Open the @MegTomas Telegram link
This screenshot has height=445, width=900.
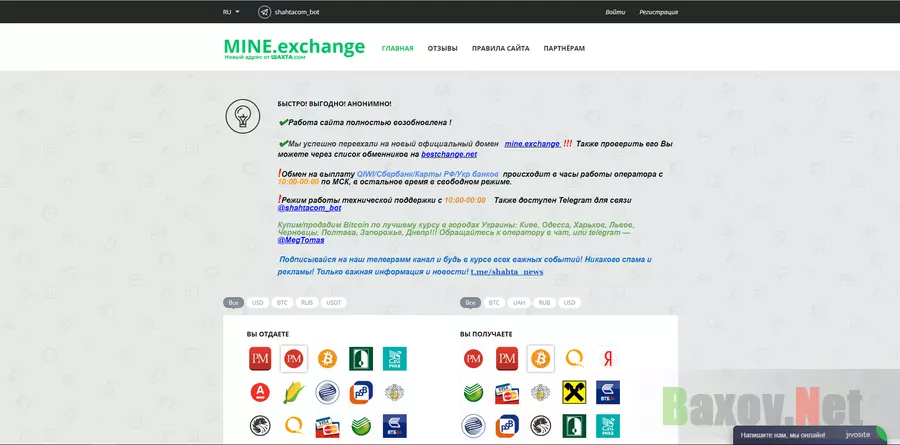[x=301, y=241]
